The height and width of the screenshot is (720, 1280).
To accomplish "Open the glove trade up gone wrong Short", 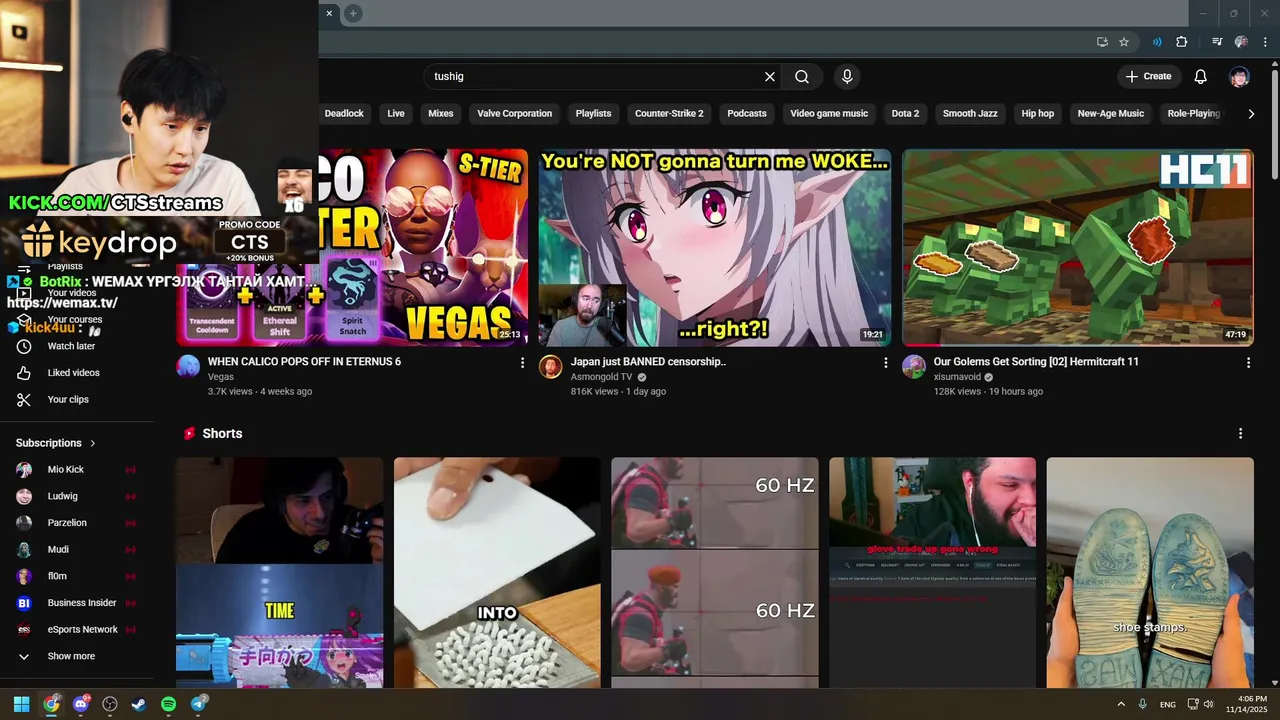I will click(x=932, y=573).
